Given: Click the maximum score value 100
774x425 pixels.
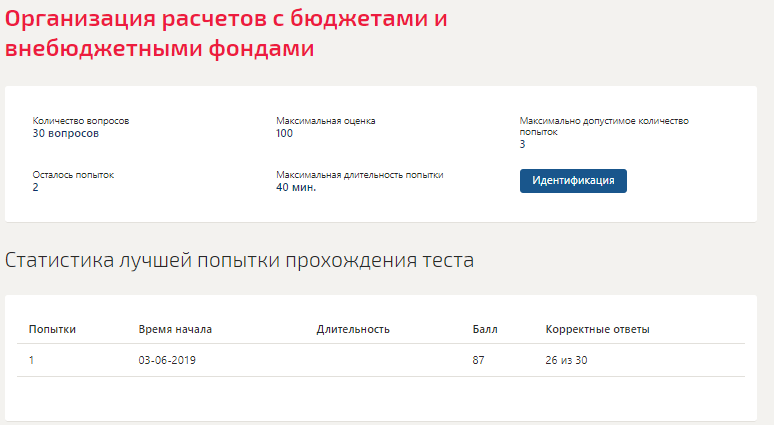Looking at the screenshot, I should [284, 133].
